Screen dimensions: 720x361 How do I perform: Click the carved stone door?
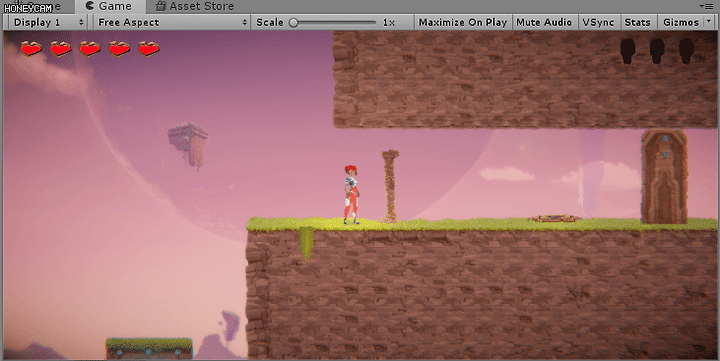click(664, 176)
